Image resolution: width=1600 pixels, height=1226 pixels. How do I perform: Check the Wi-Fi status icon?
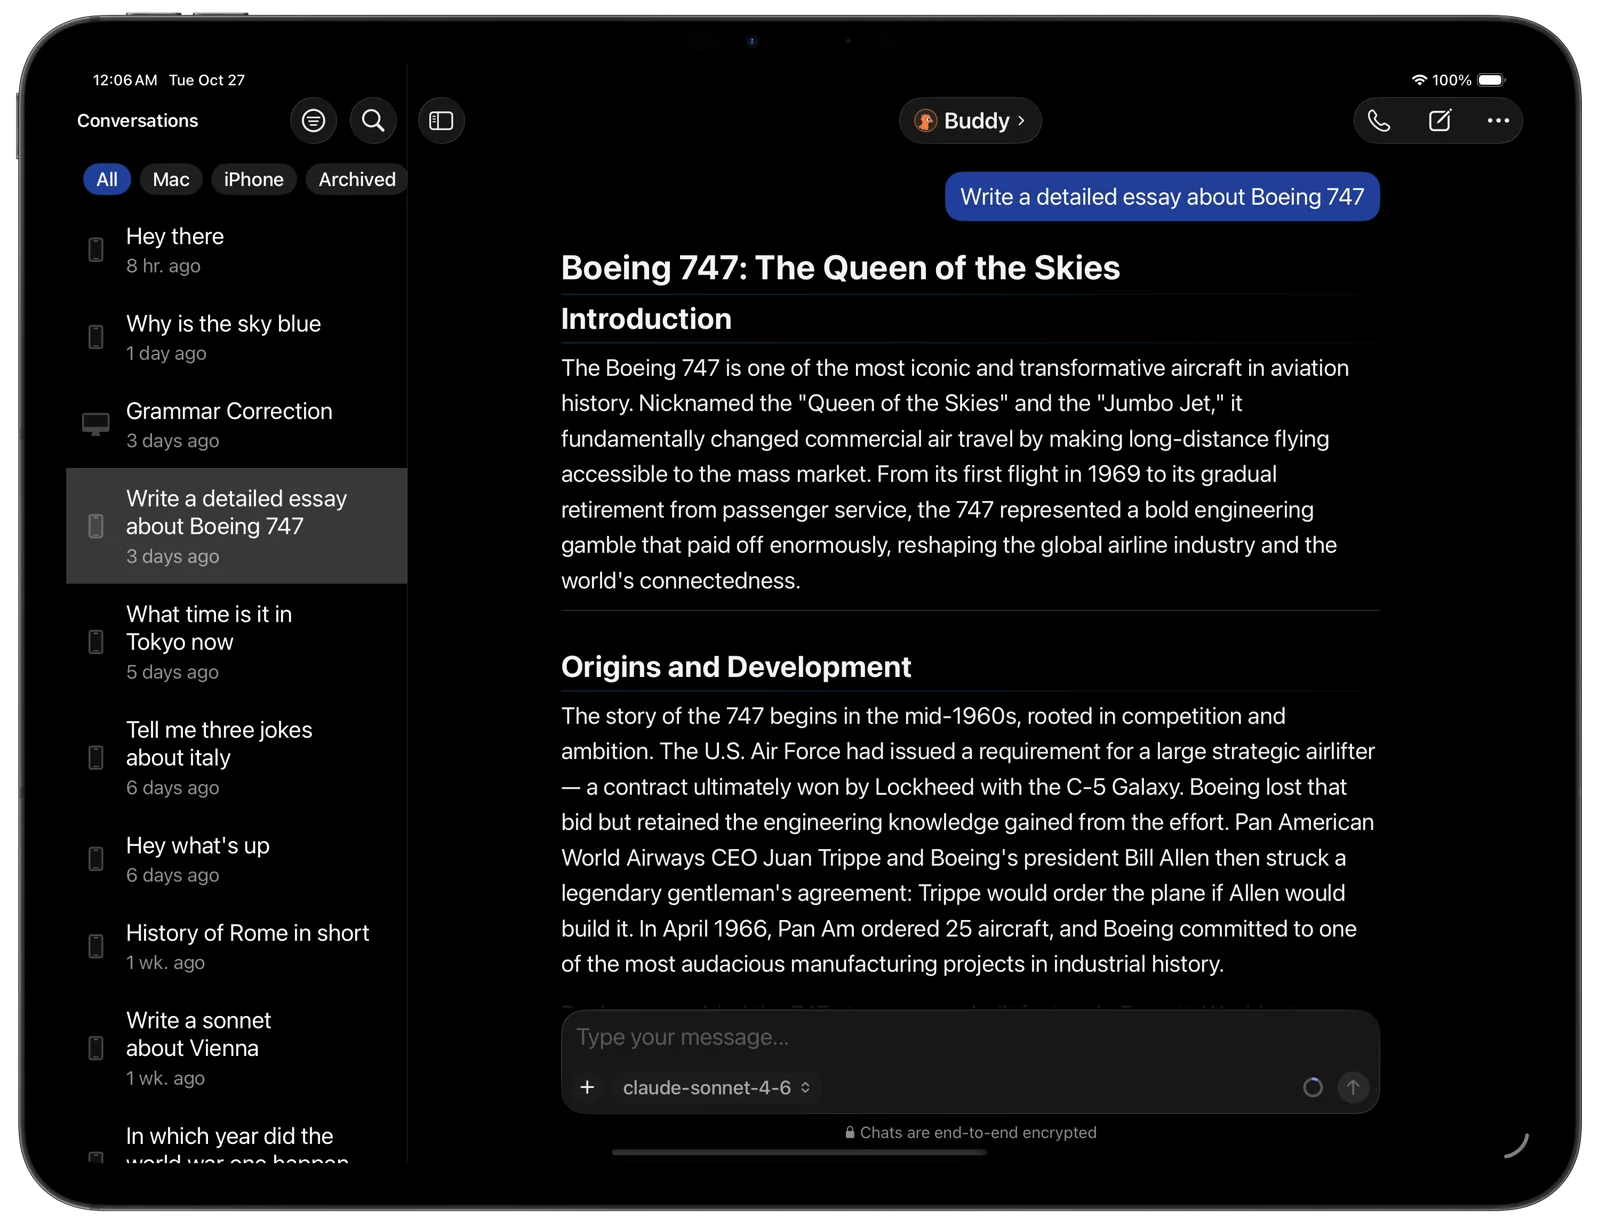(x=1419, y=80)
